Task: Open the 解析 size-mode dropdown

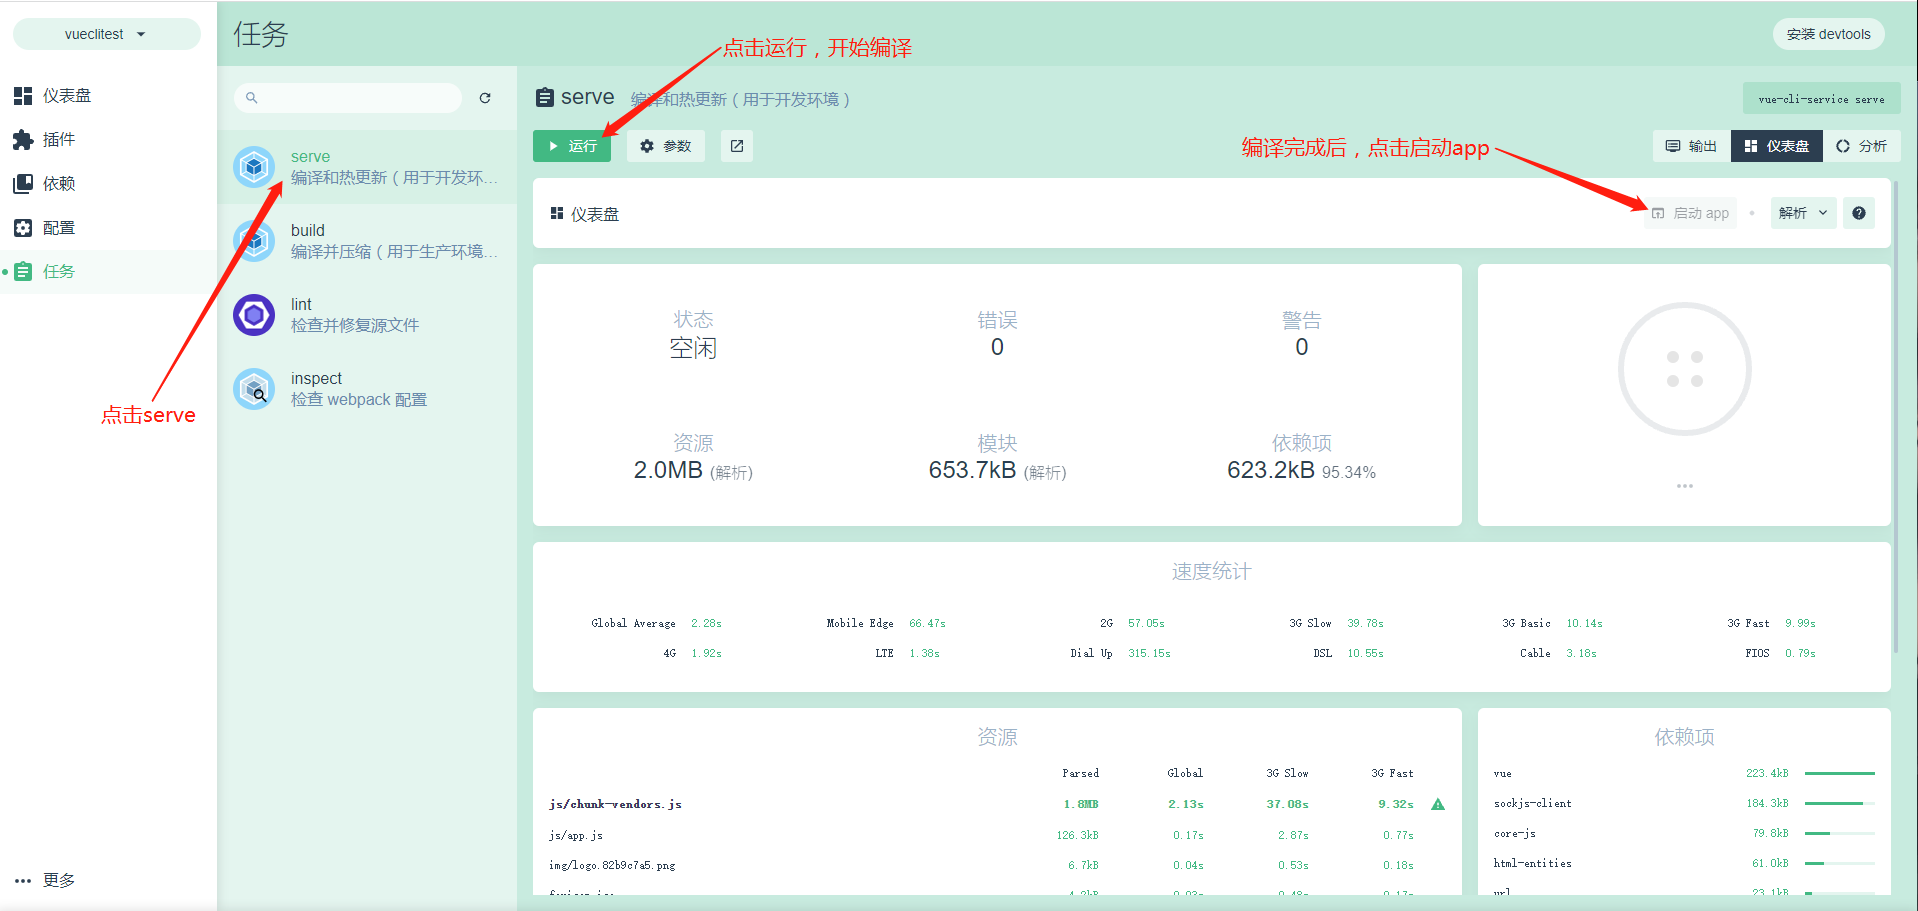Action: pyautogui.click(x=1803, y=213)
